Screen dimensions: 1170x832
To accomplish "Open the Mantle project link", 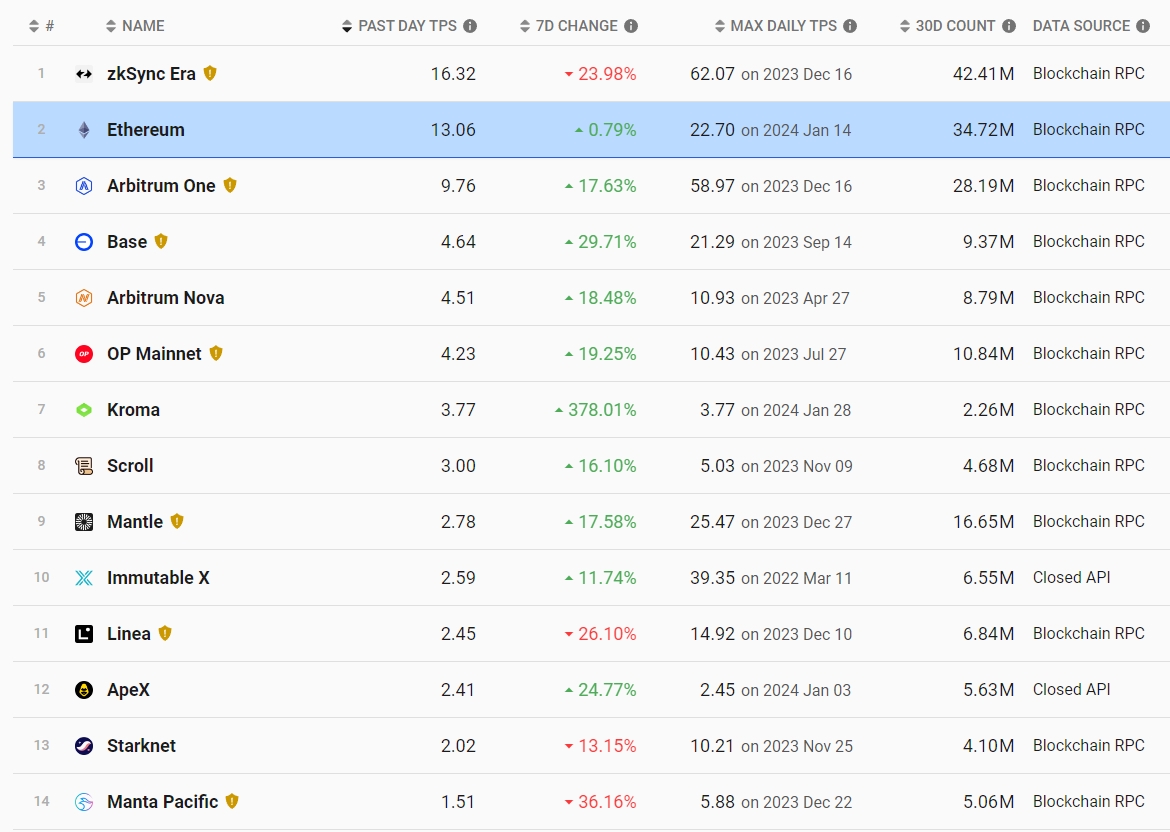I will pyautogui.click(x=135, y=522).
